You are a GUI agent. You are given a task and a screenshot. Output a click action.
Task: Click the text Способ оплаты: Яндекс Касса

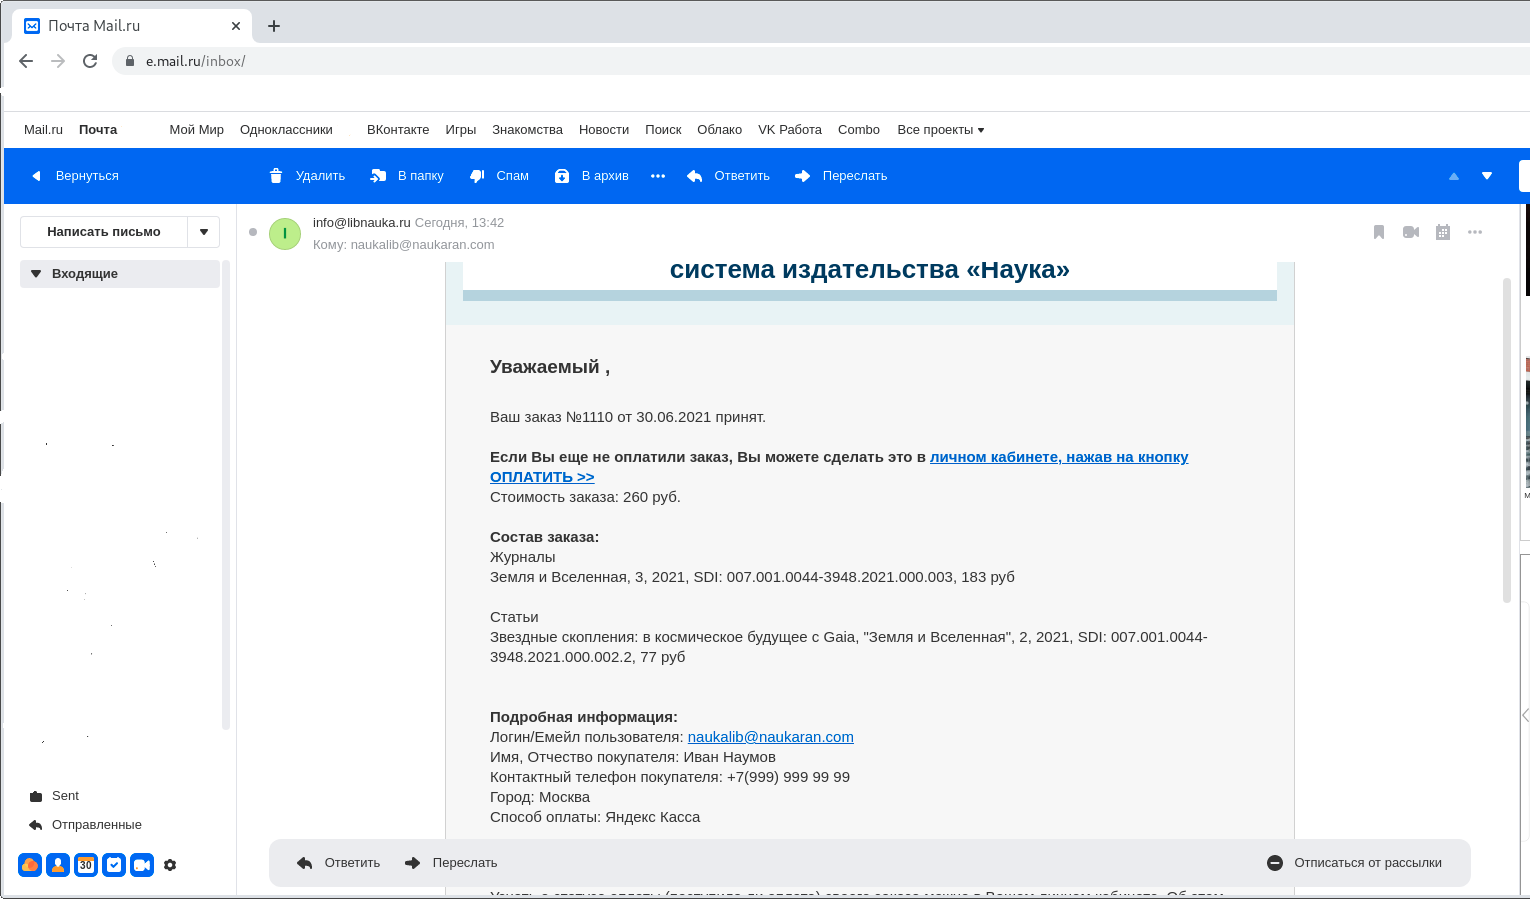[x=595, y=817]
